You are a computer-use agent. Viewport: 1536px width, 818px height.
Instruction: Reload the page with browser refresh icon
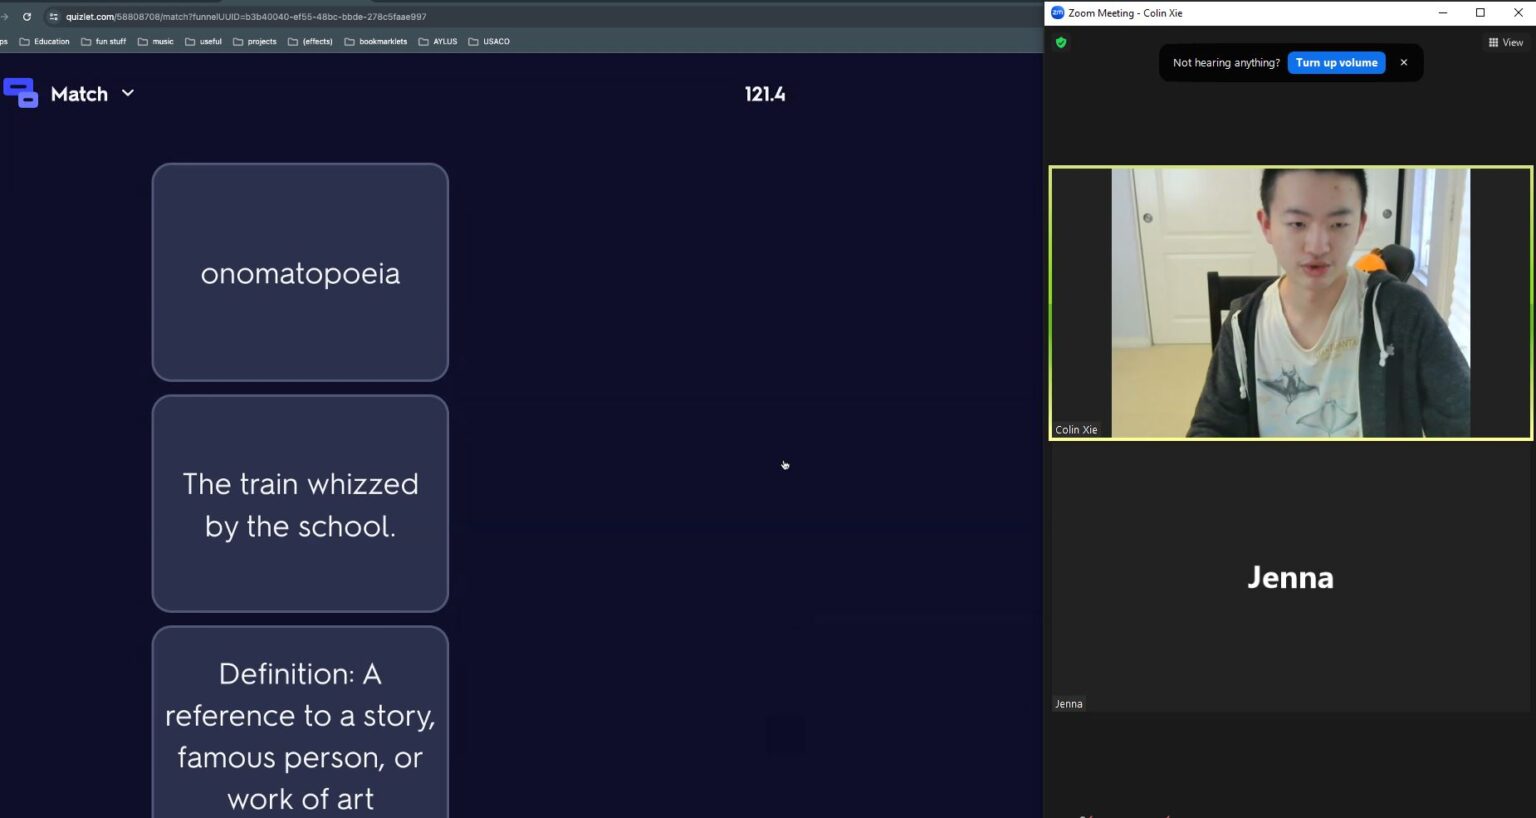coord(27,17)
